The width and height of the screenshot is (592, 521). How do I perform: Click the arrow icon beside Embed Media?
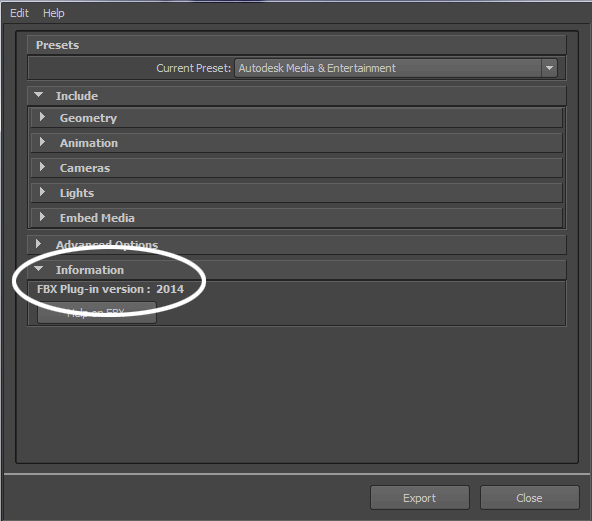[x=42, y=217]
